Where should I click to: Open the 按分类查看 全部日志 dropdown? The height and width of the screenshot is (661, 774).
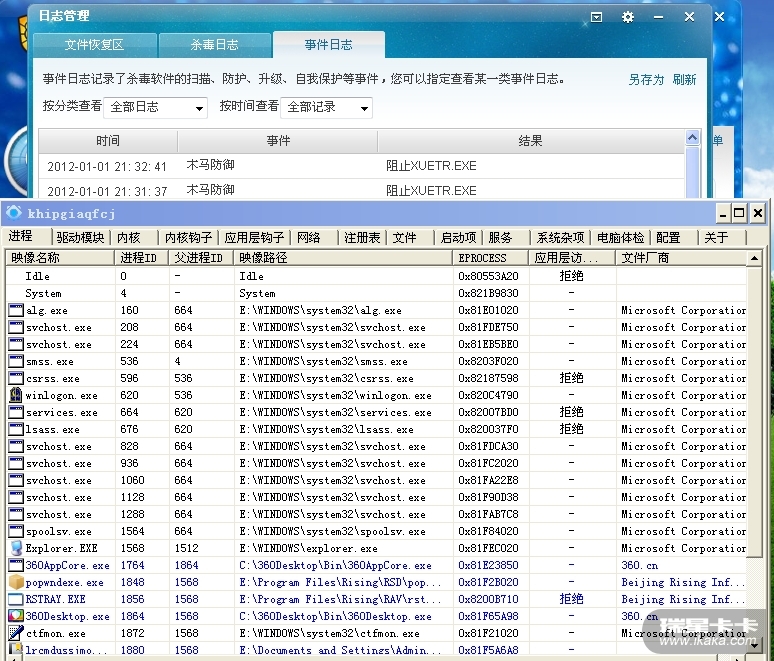(155, 107)
